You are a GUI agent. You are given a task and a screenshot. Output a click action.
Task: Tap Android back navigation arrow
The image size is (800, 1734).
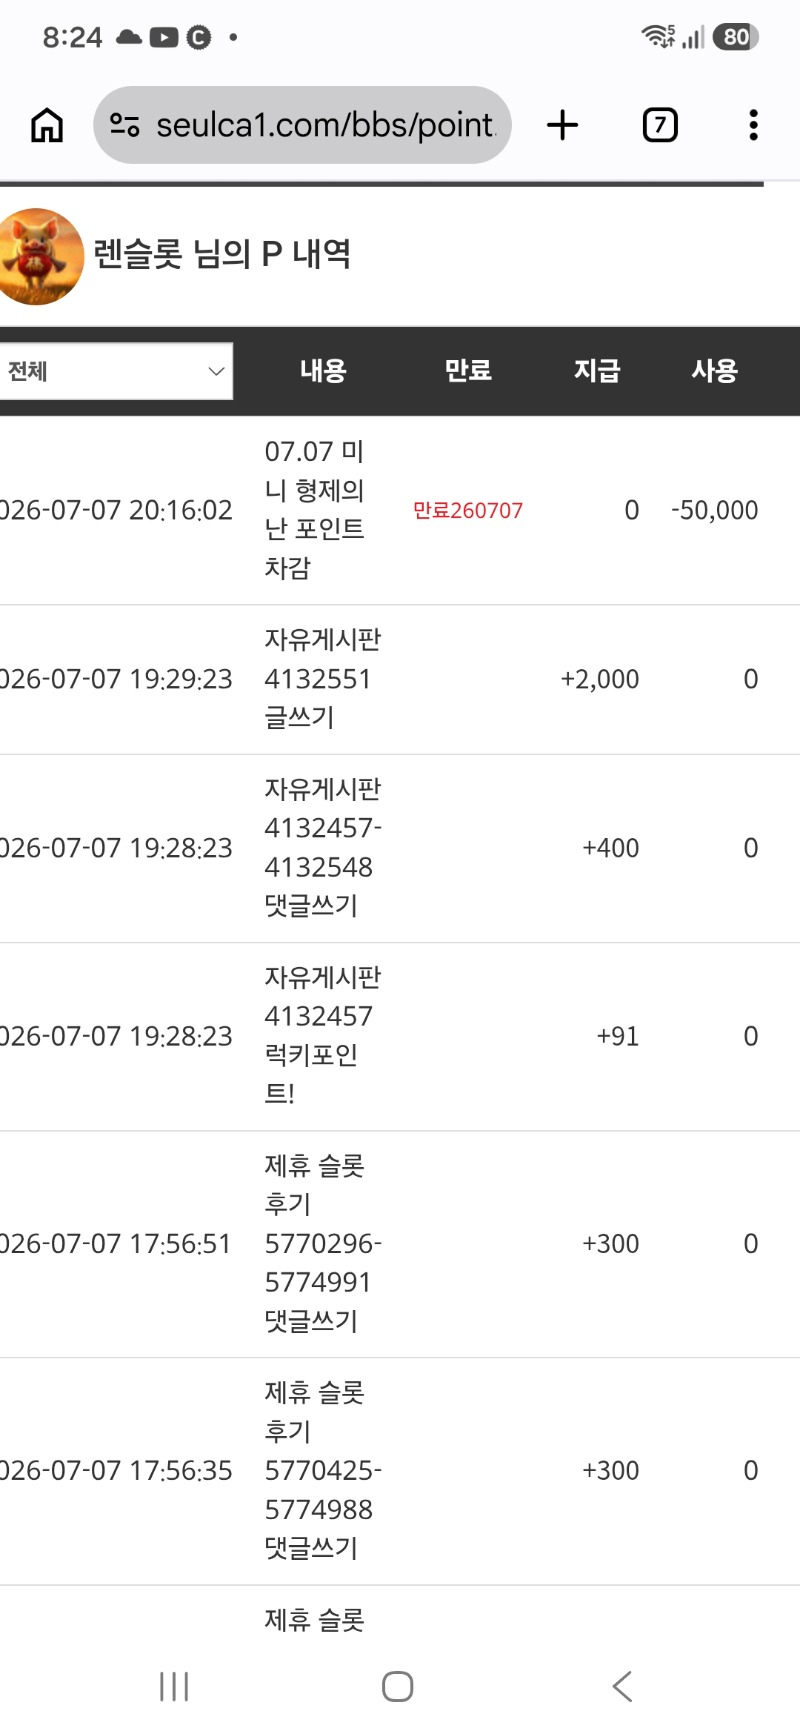pyautogui.click(x=622, y=1686)
